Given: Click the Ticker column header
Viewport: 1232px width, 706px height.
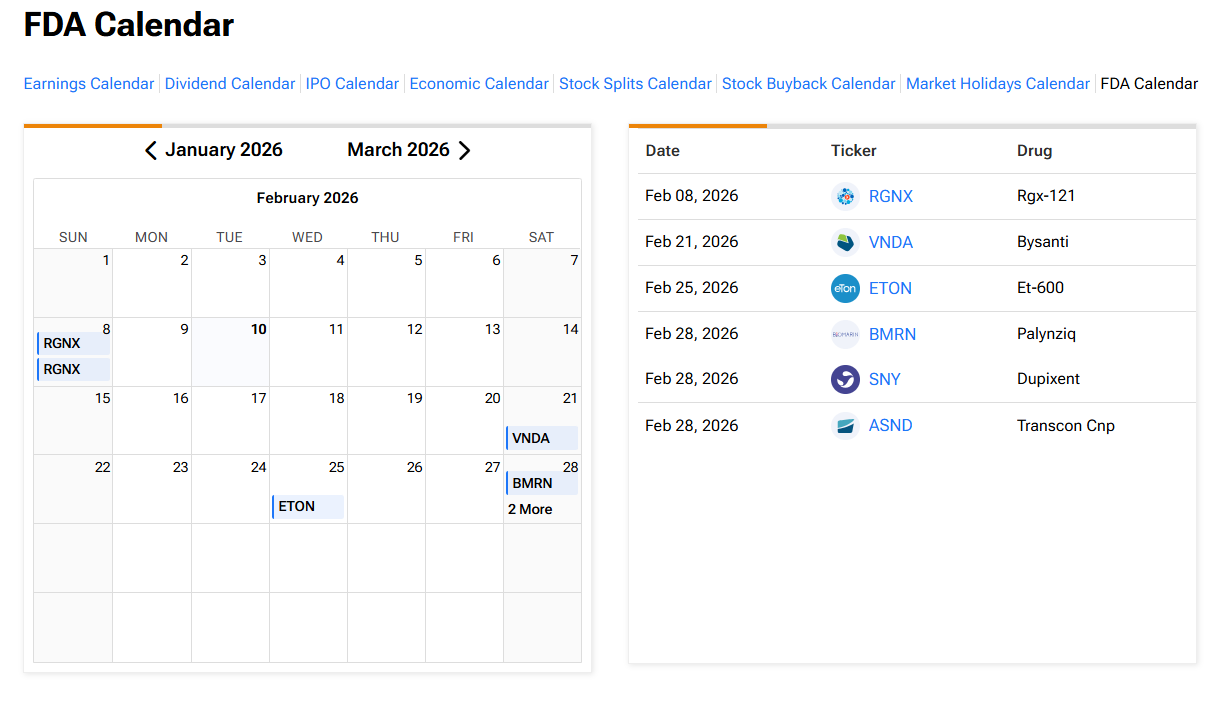Looking at the screenshot, I should pos(854,150).
